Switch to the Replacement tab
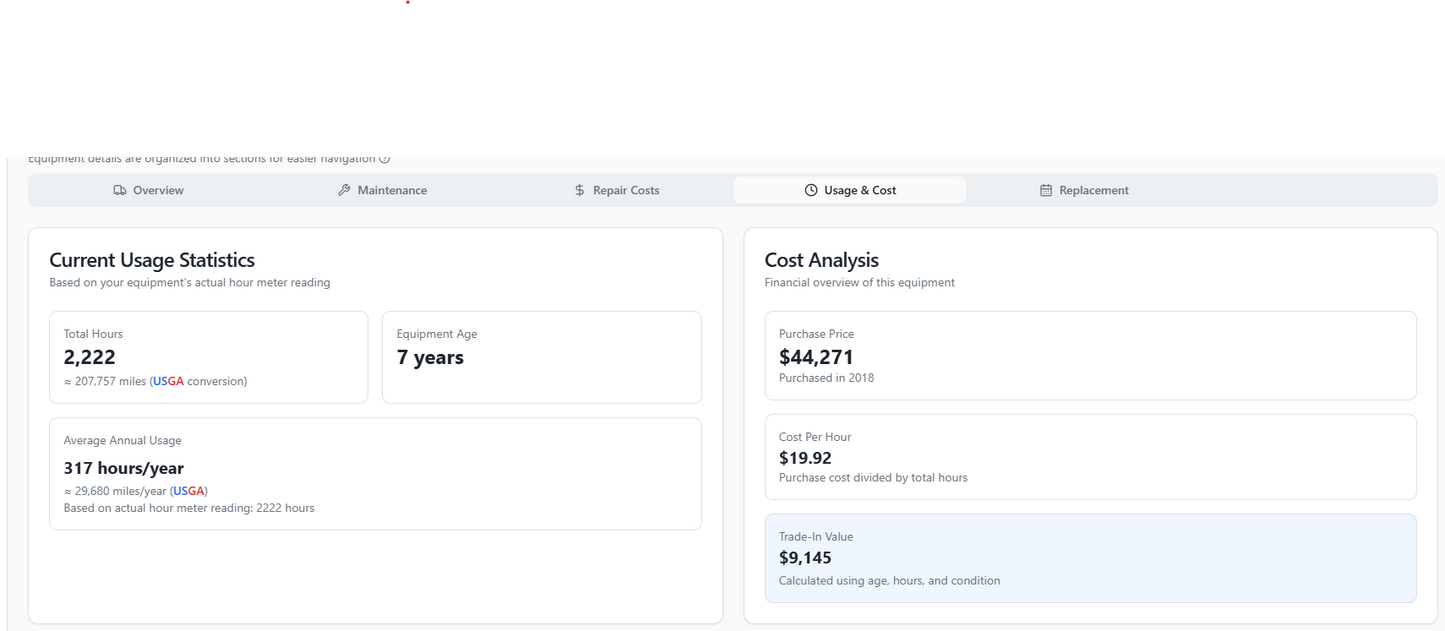Screen dimensions: 1445x631 [1084, 190]
